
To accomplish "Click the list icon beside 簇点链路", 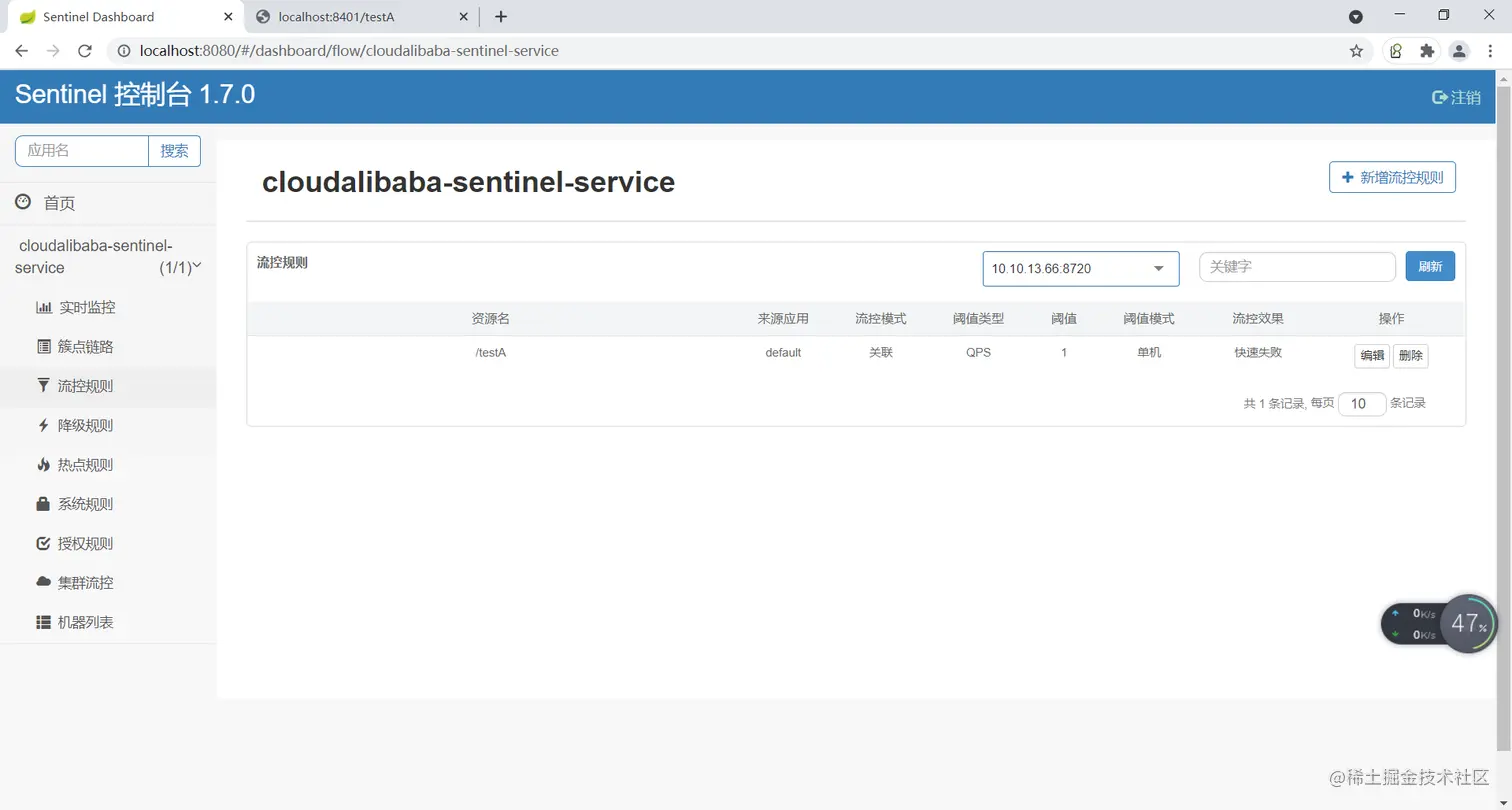I will (43, 347).
